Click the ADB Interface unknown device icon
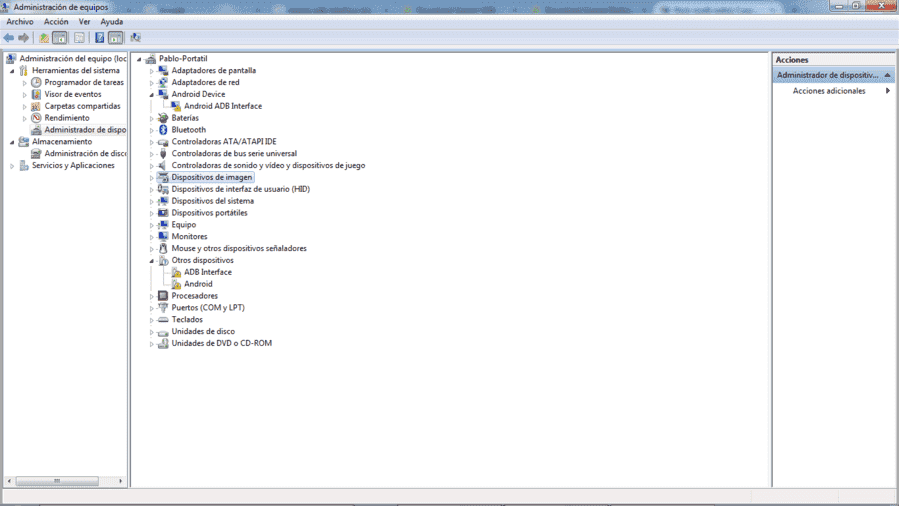 pyautogui.click(x=175, y=272)
